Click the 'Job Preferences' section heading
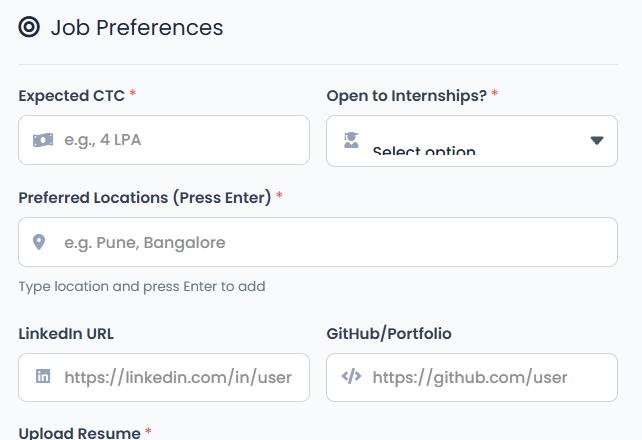 137,28
